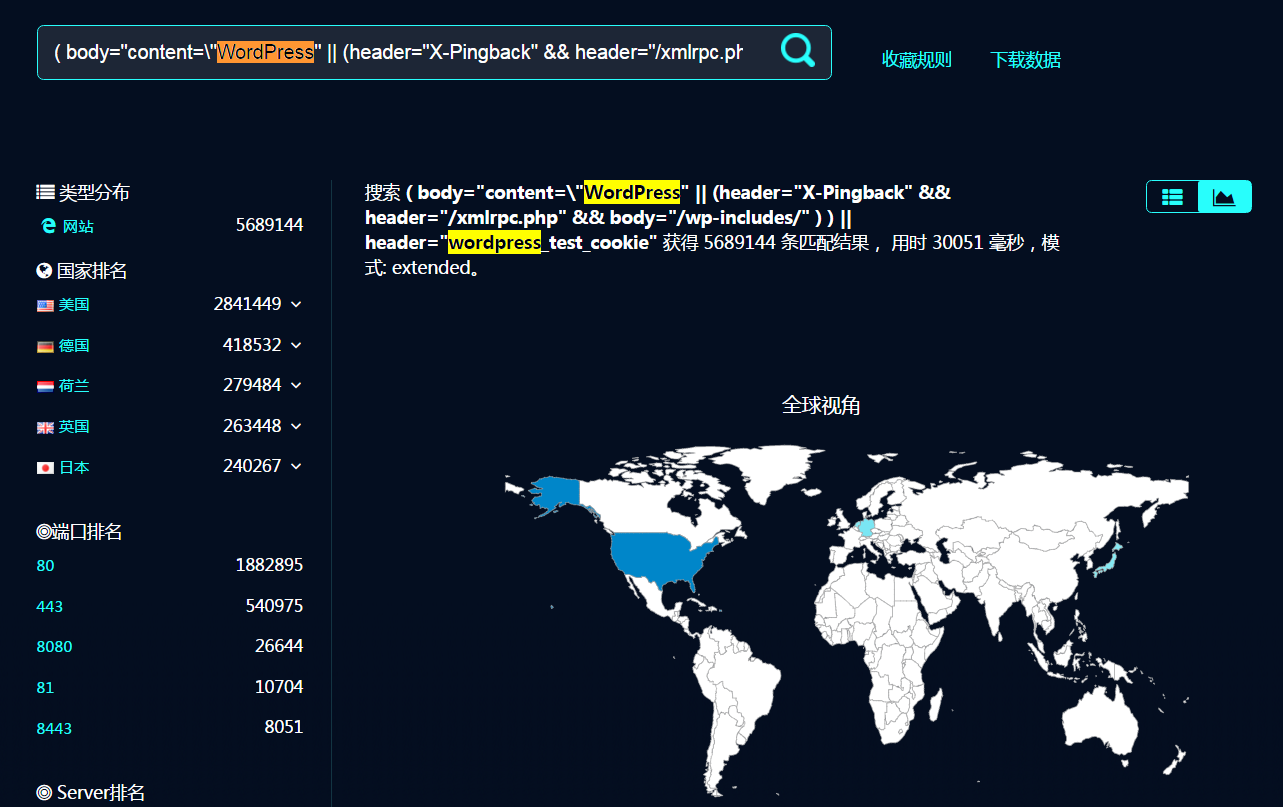This screenshot has height=807, width=1283.
Task: Expand the 日本 country row chevron
Action: point(296,466)
